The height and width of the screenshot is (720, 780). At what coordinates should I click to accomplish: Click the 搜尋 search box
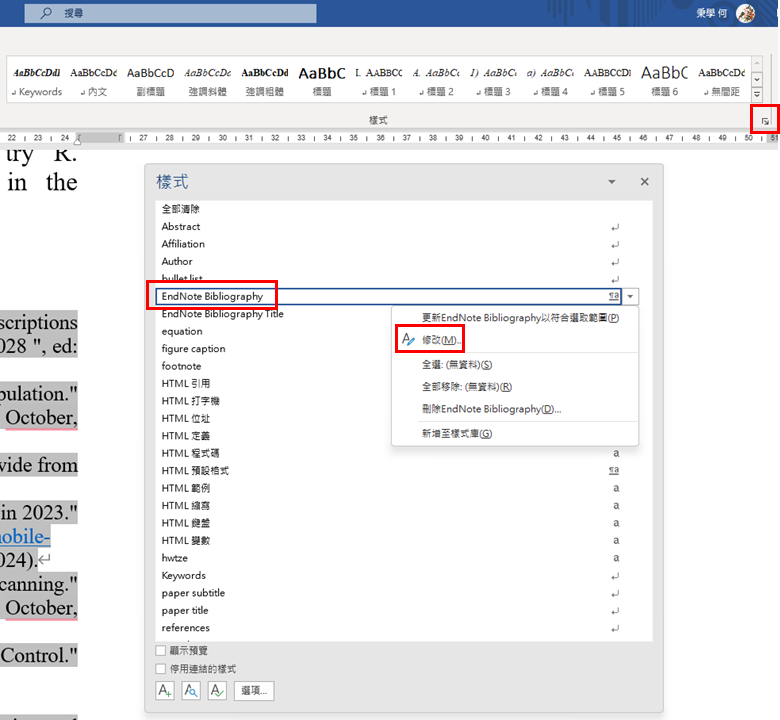click(x=170, y=13)
